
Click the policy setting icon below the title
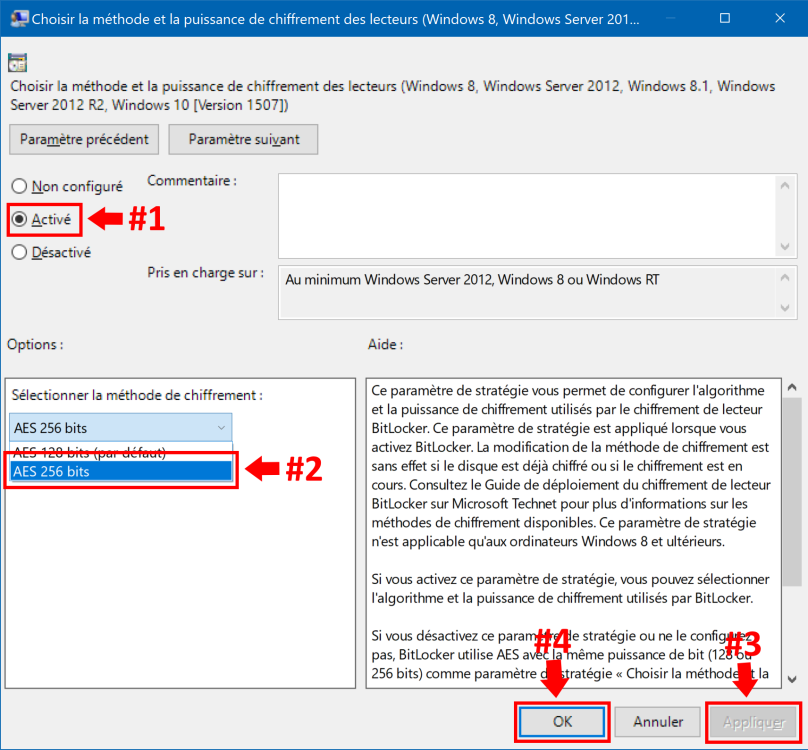[17, 62]
